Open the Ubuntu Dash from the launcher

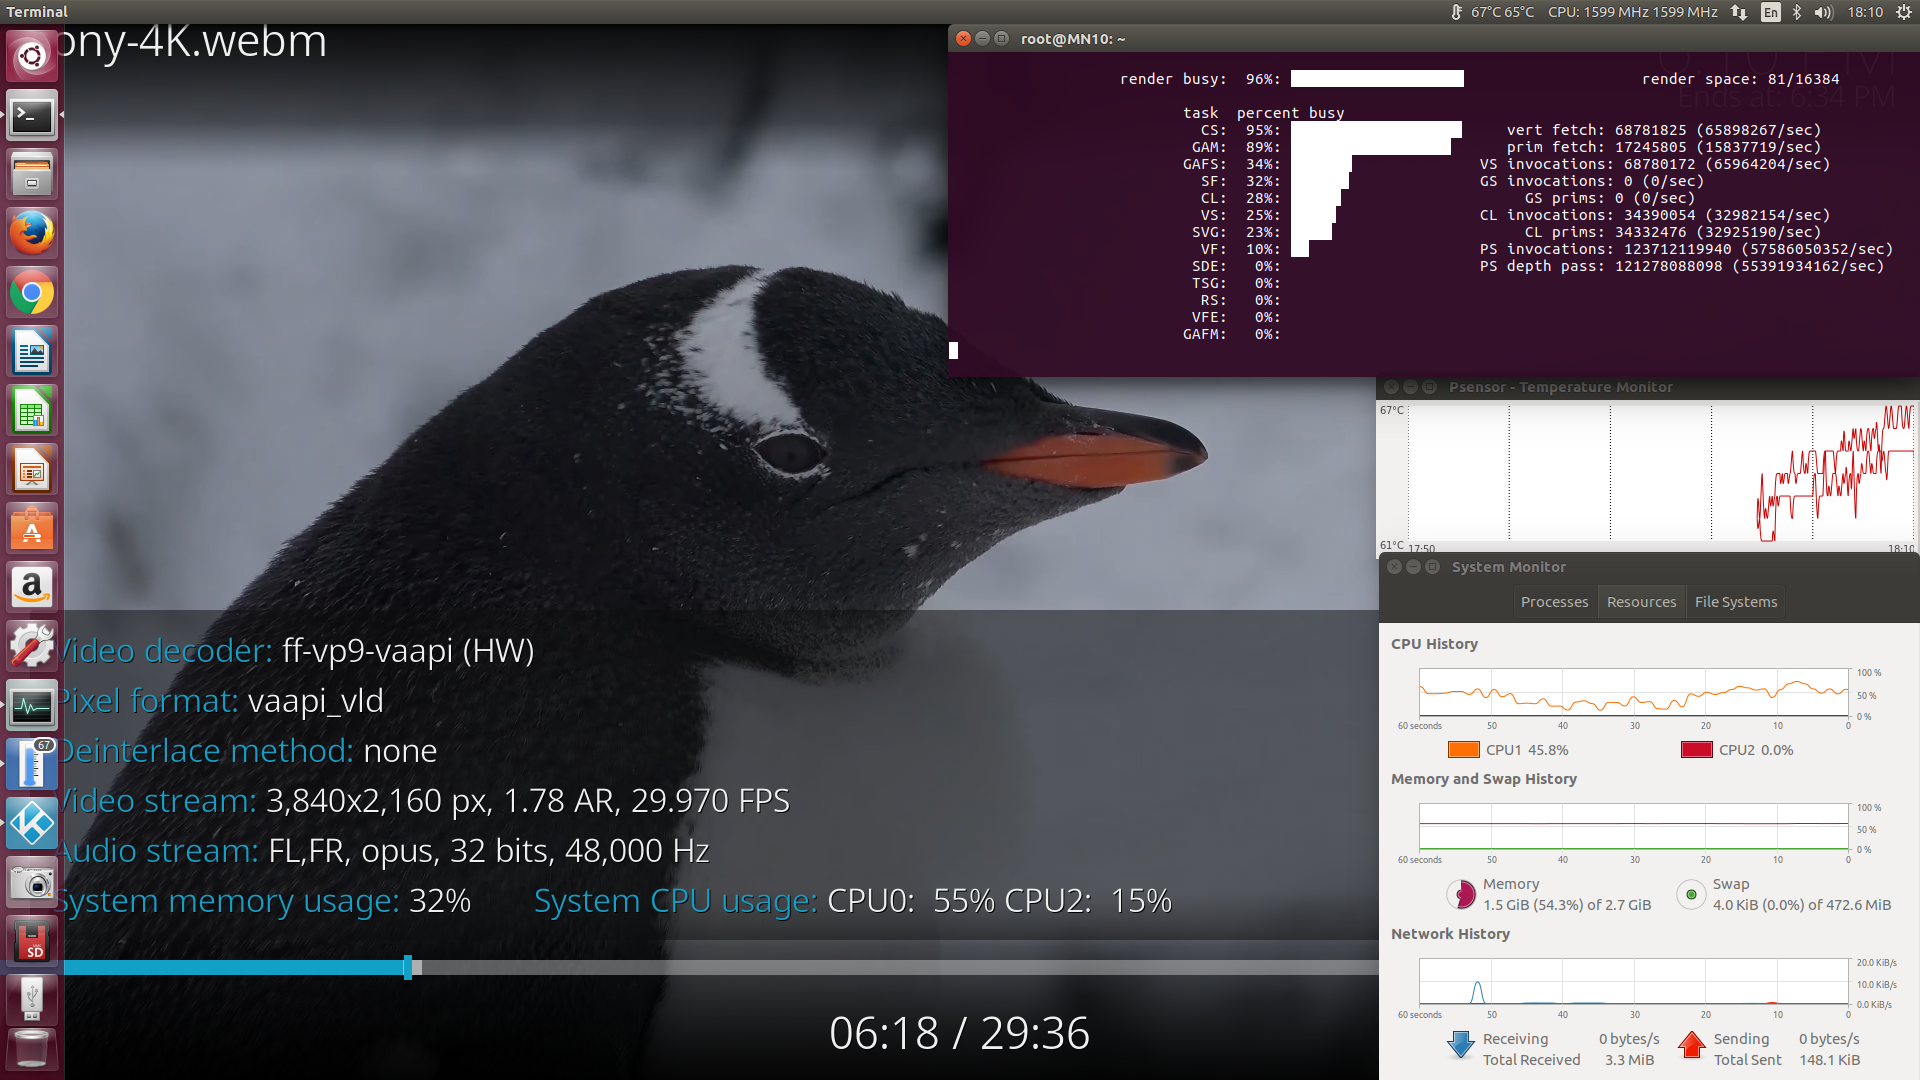[32, 56]
